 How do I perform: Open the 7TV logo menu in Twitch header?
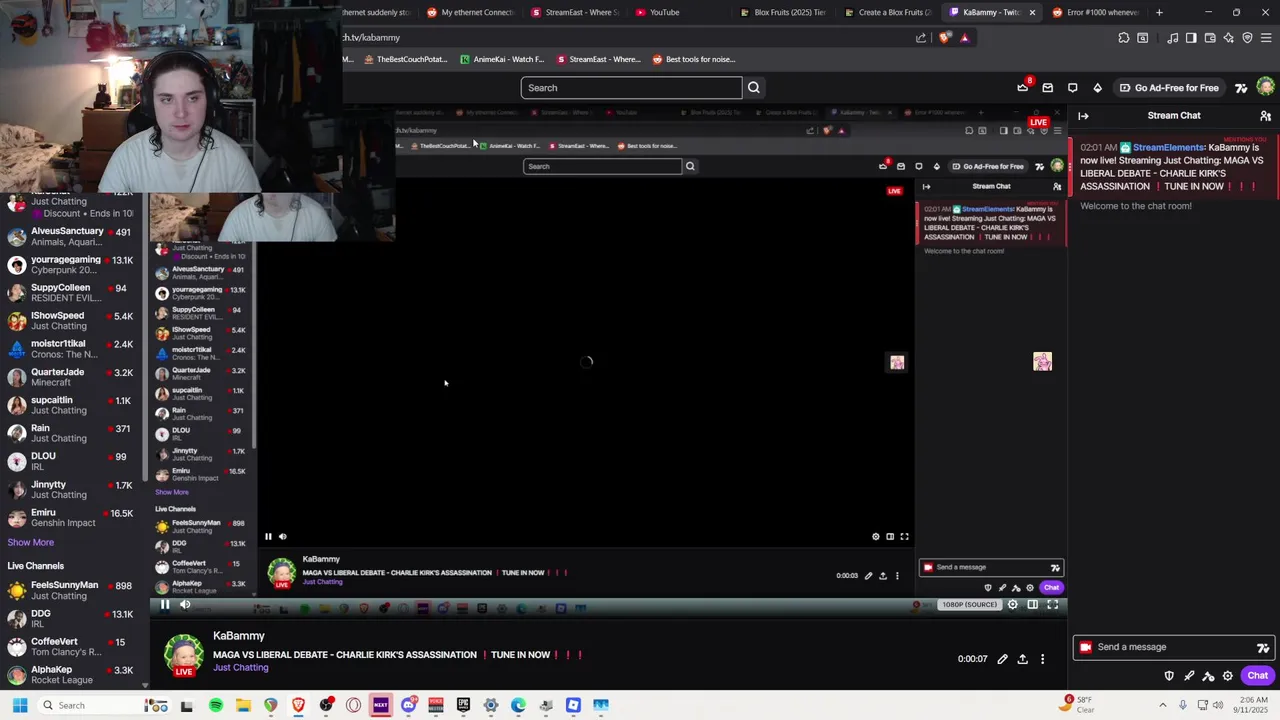click(x=1241, y=88)
